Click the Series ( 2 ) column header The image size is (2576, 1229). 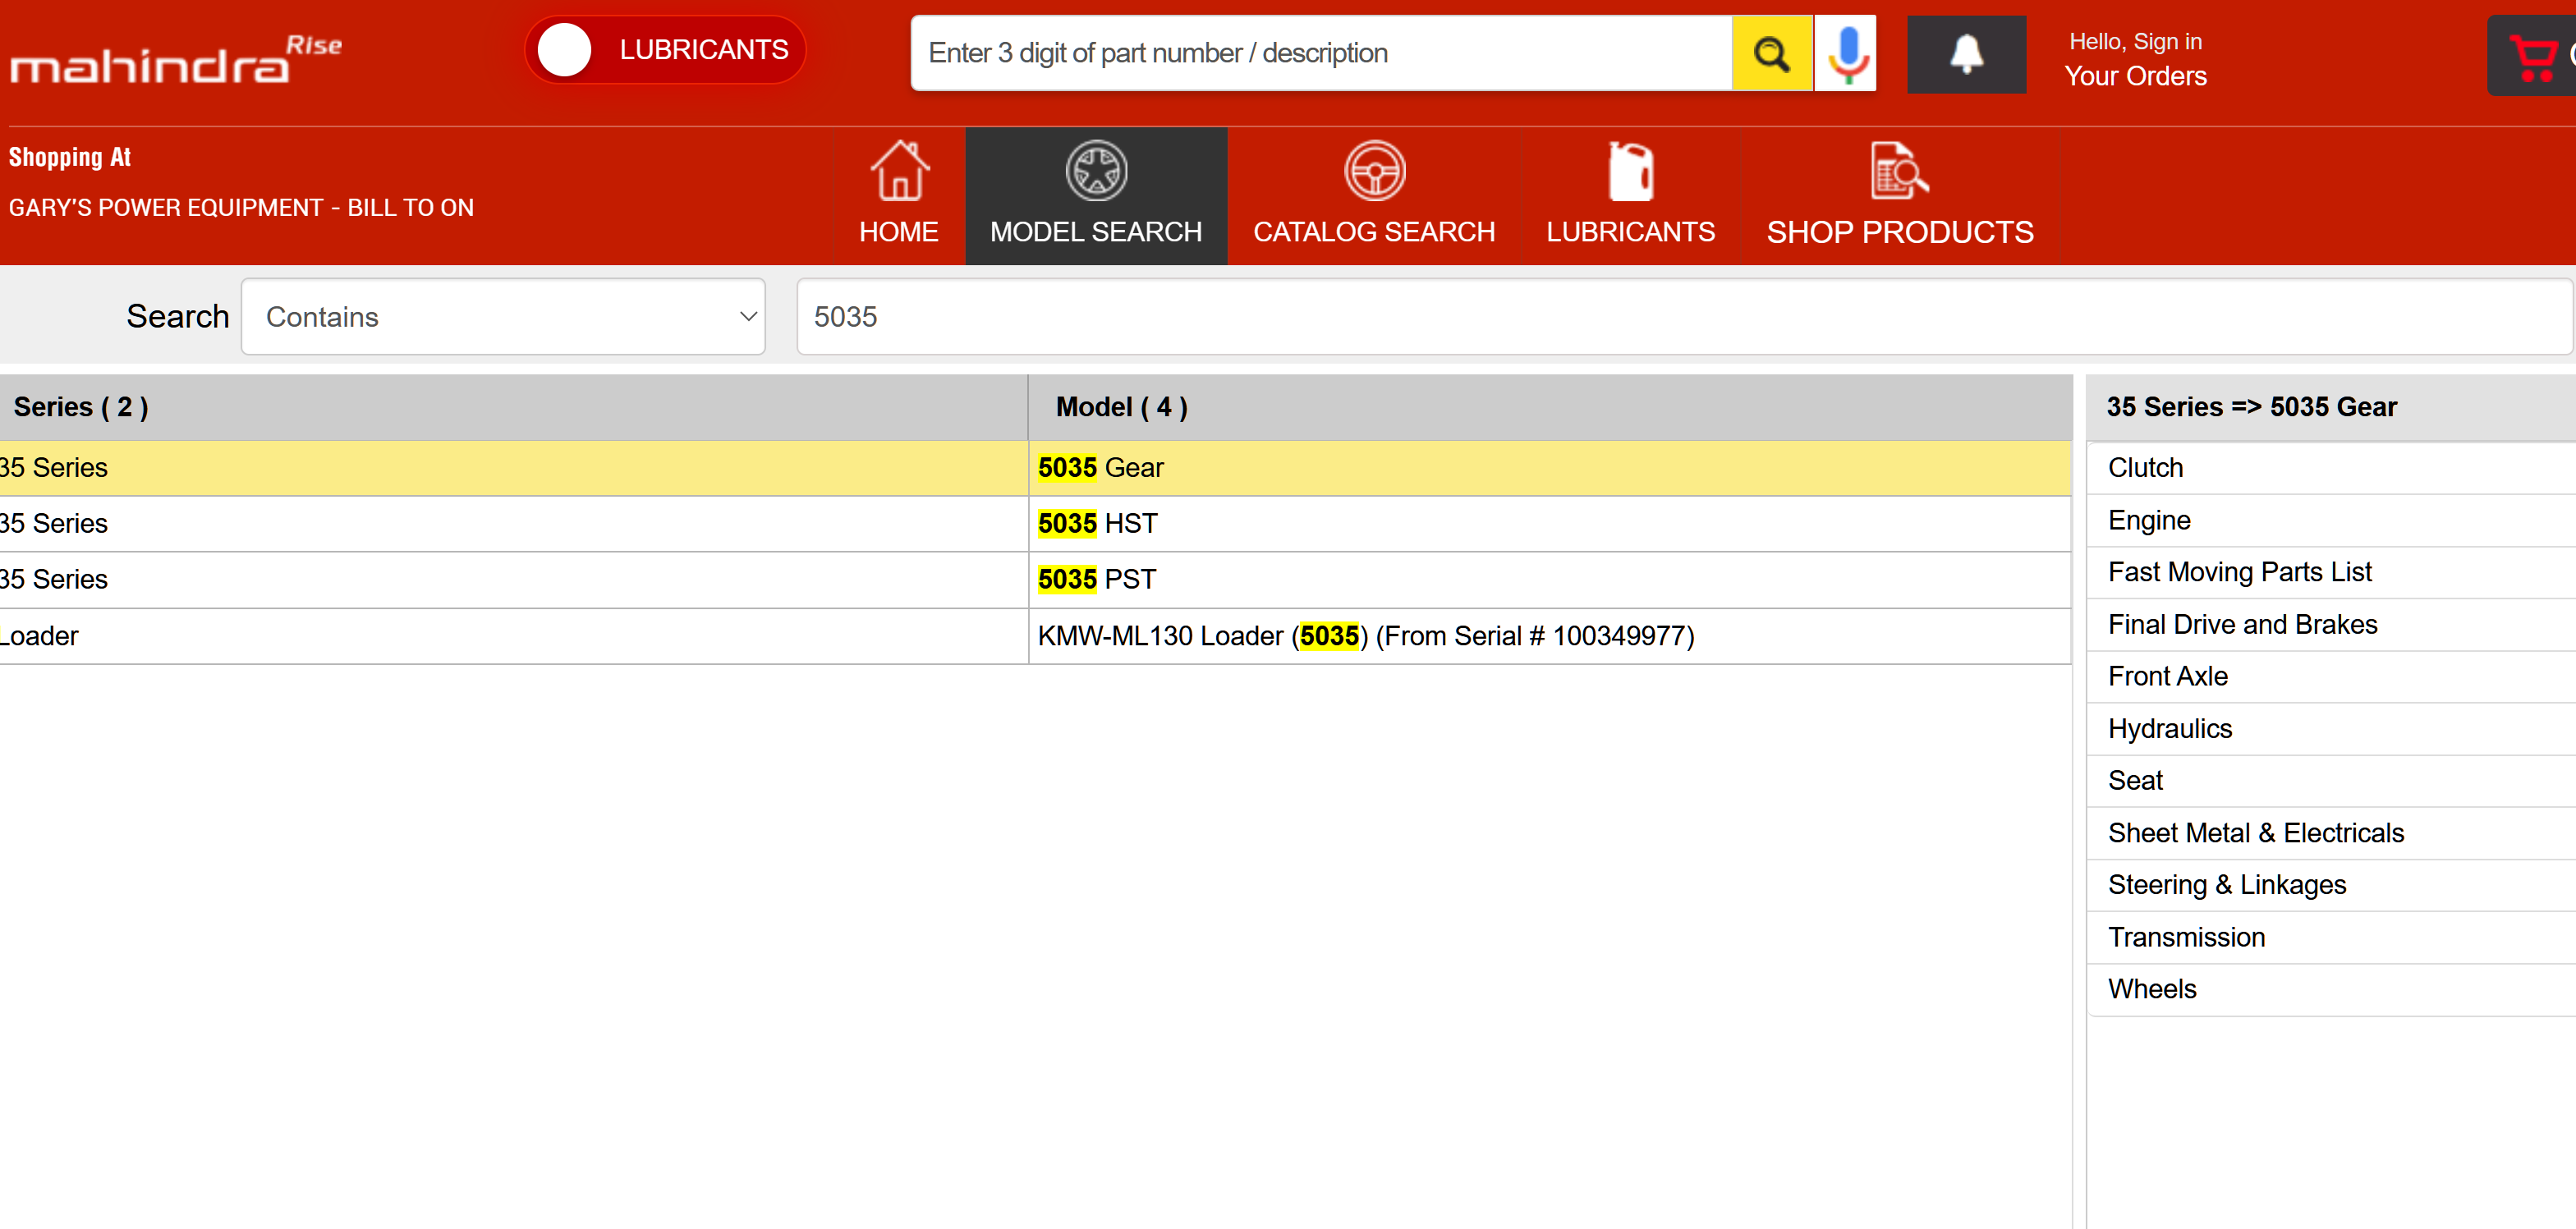coord(513,407)
